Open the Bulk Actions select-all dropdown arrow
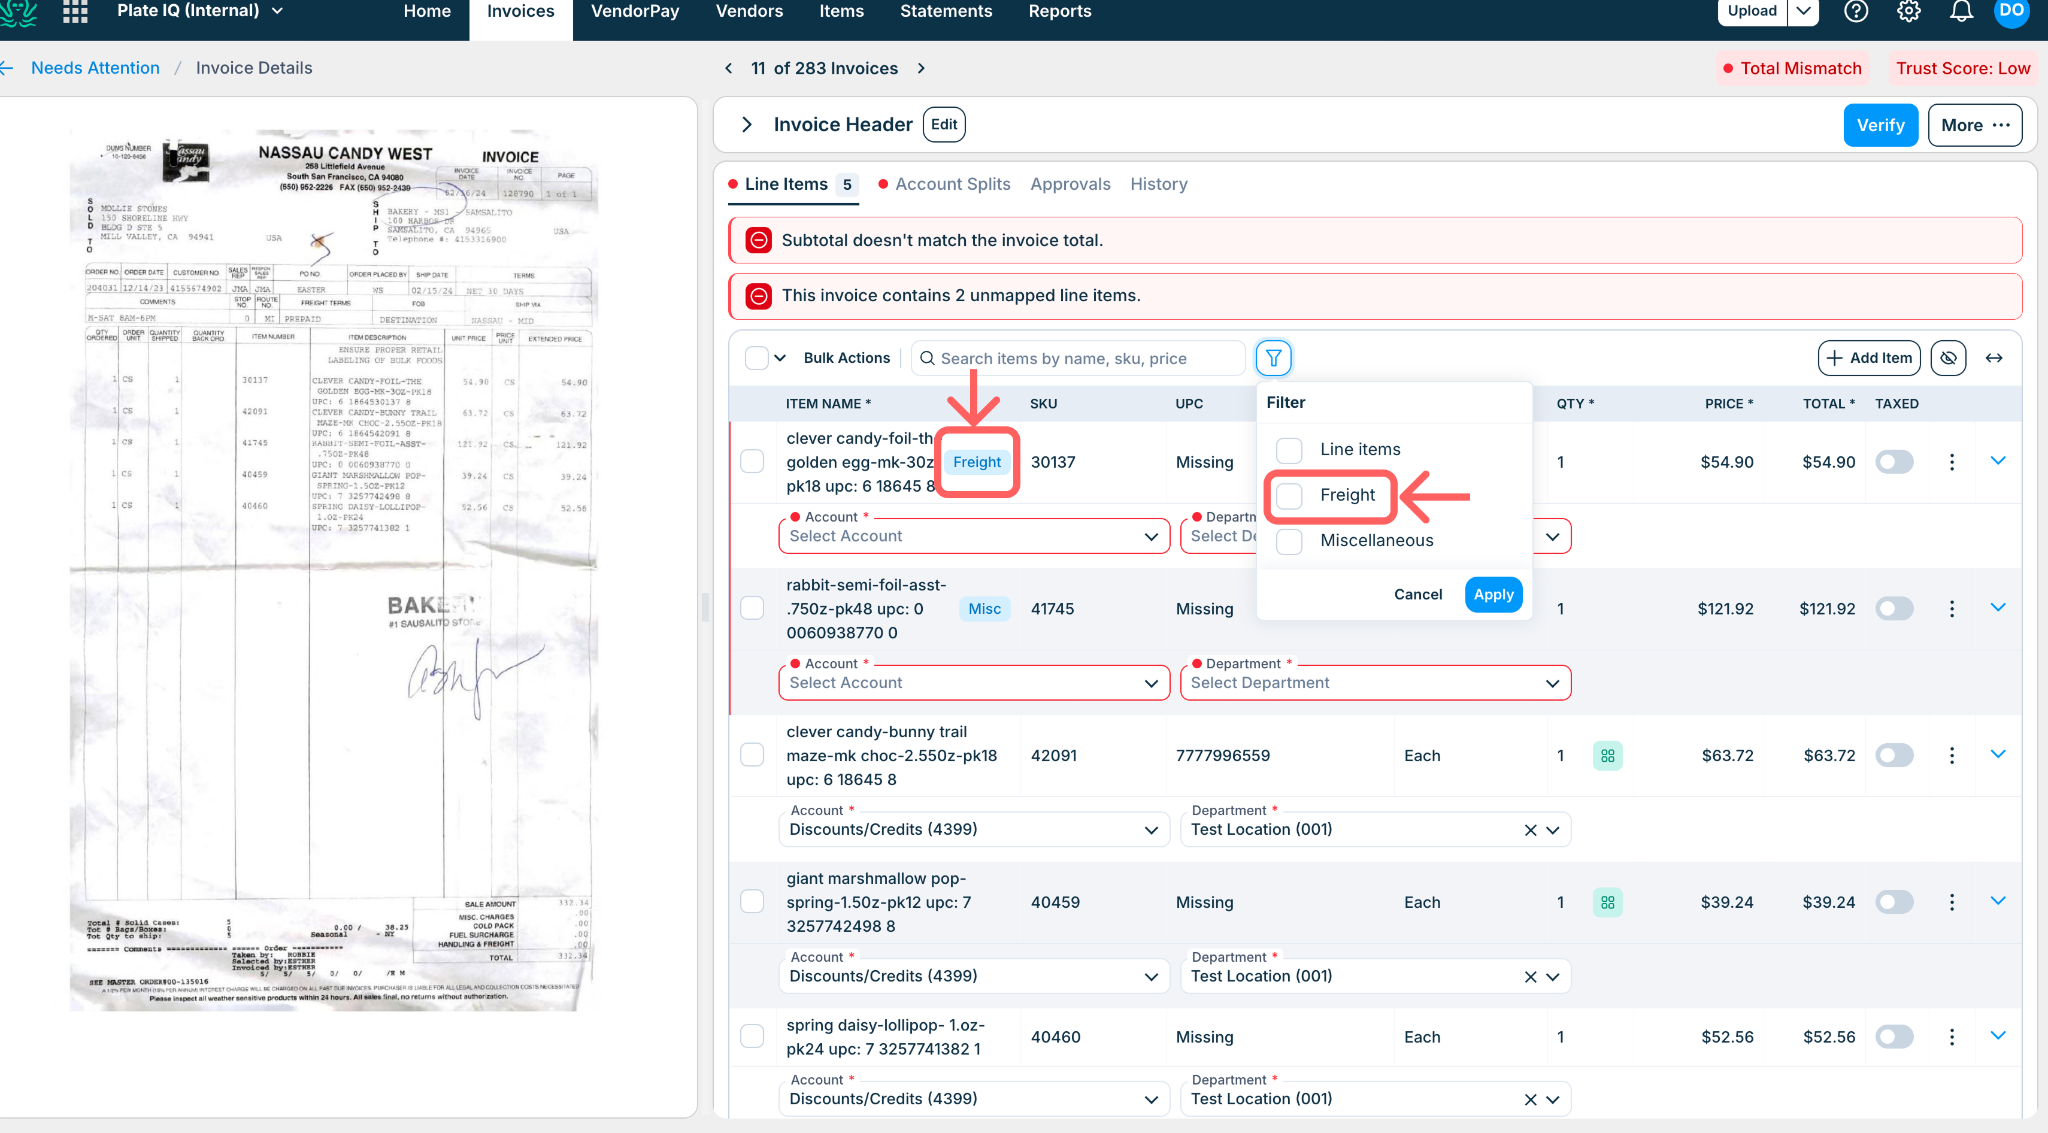The height and width of the screenshot is (1133, 2048). [780, 358]
